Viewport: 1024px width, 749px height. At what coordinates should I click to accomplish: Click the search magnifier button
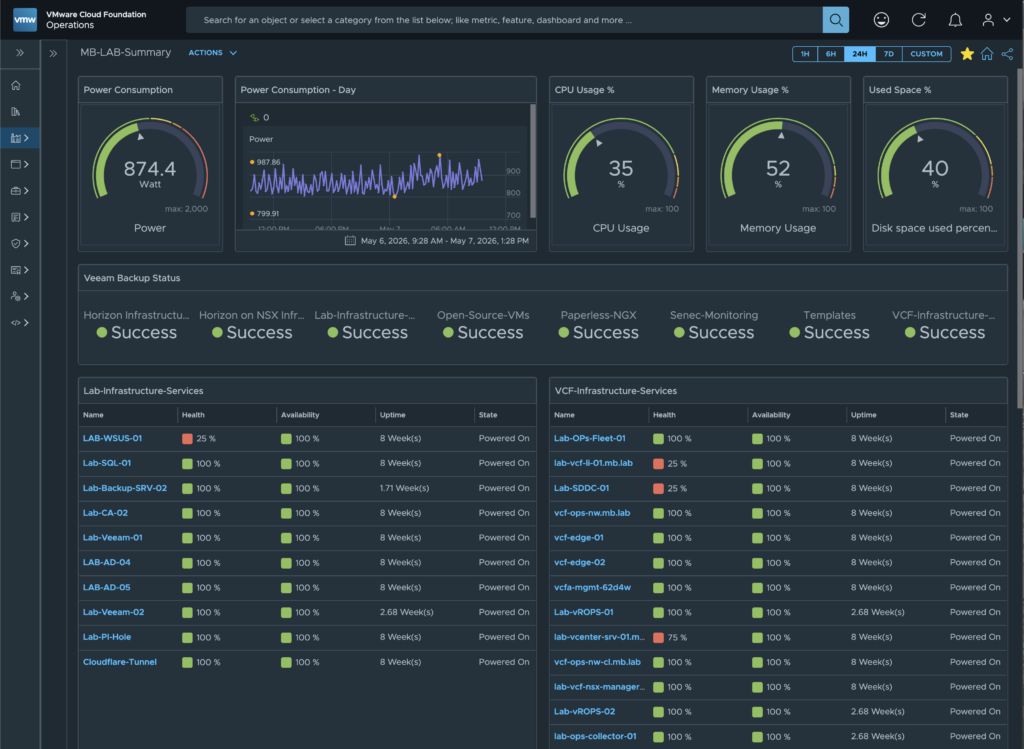[835, 20]
